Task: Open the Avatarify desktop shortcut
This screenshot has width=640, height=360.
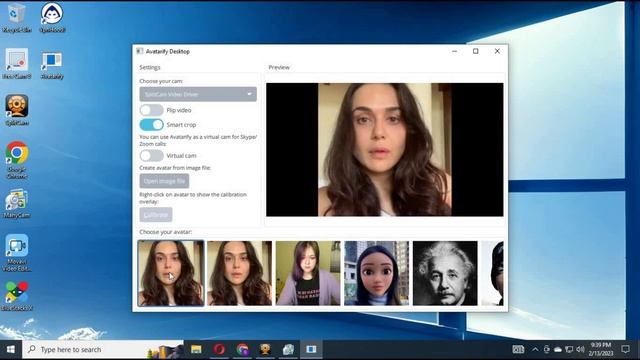Action: [x=52, y=64]
